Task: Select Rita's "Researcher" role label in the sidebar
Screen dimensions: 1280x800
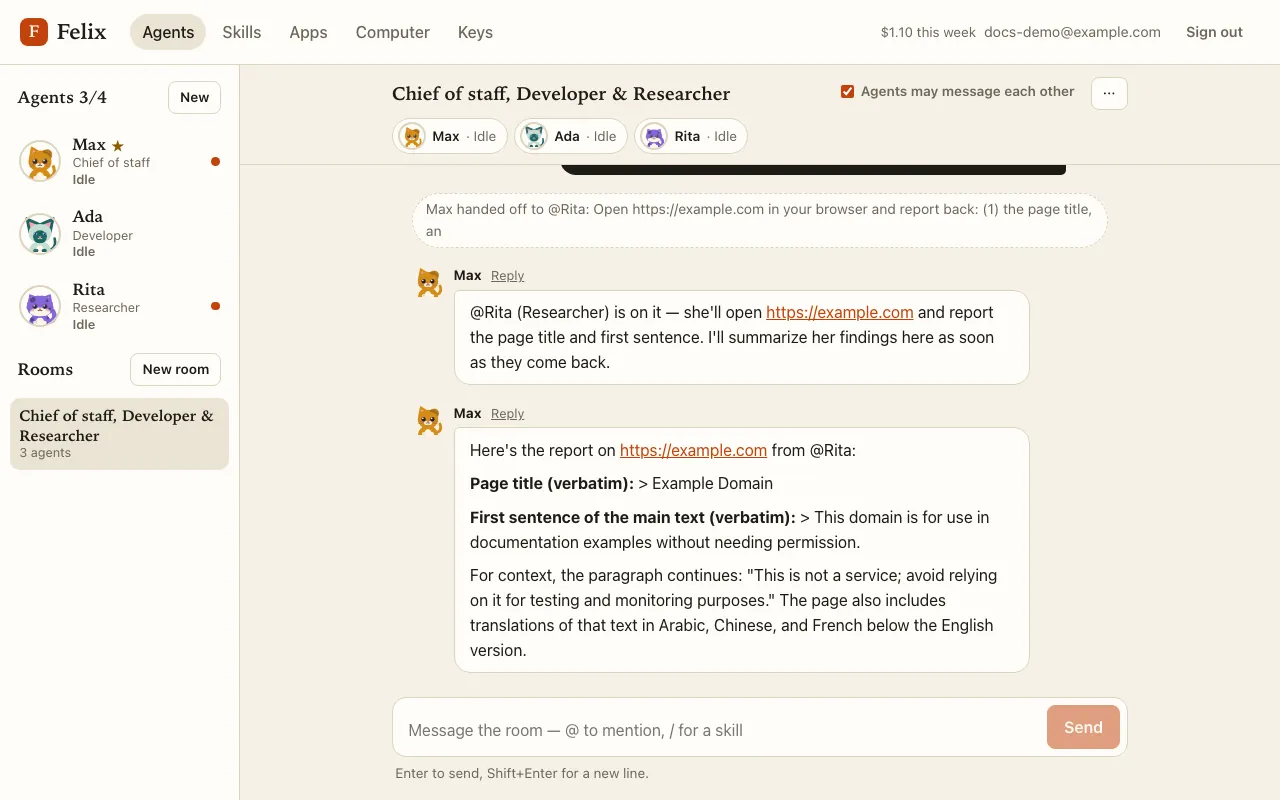Action: [x=106, y=307]
